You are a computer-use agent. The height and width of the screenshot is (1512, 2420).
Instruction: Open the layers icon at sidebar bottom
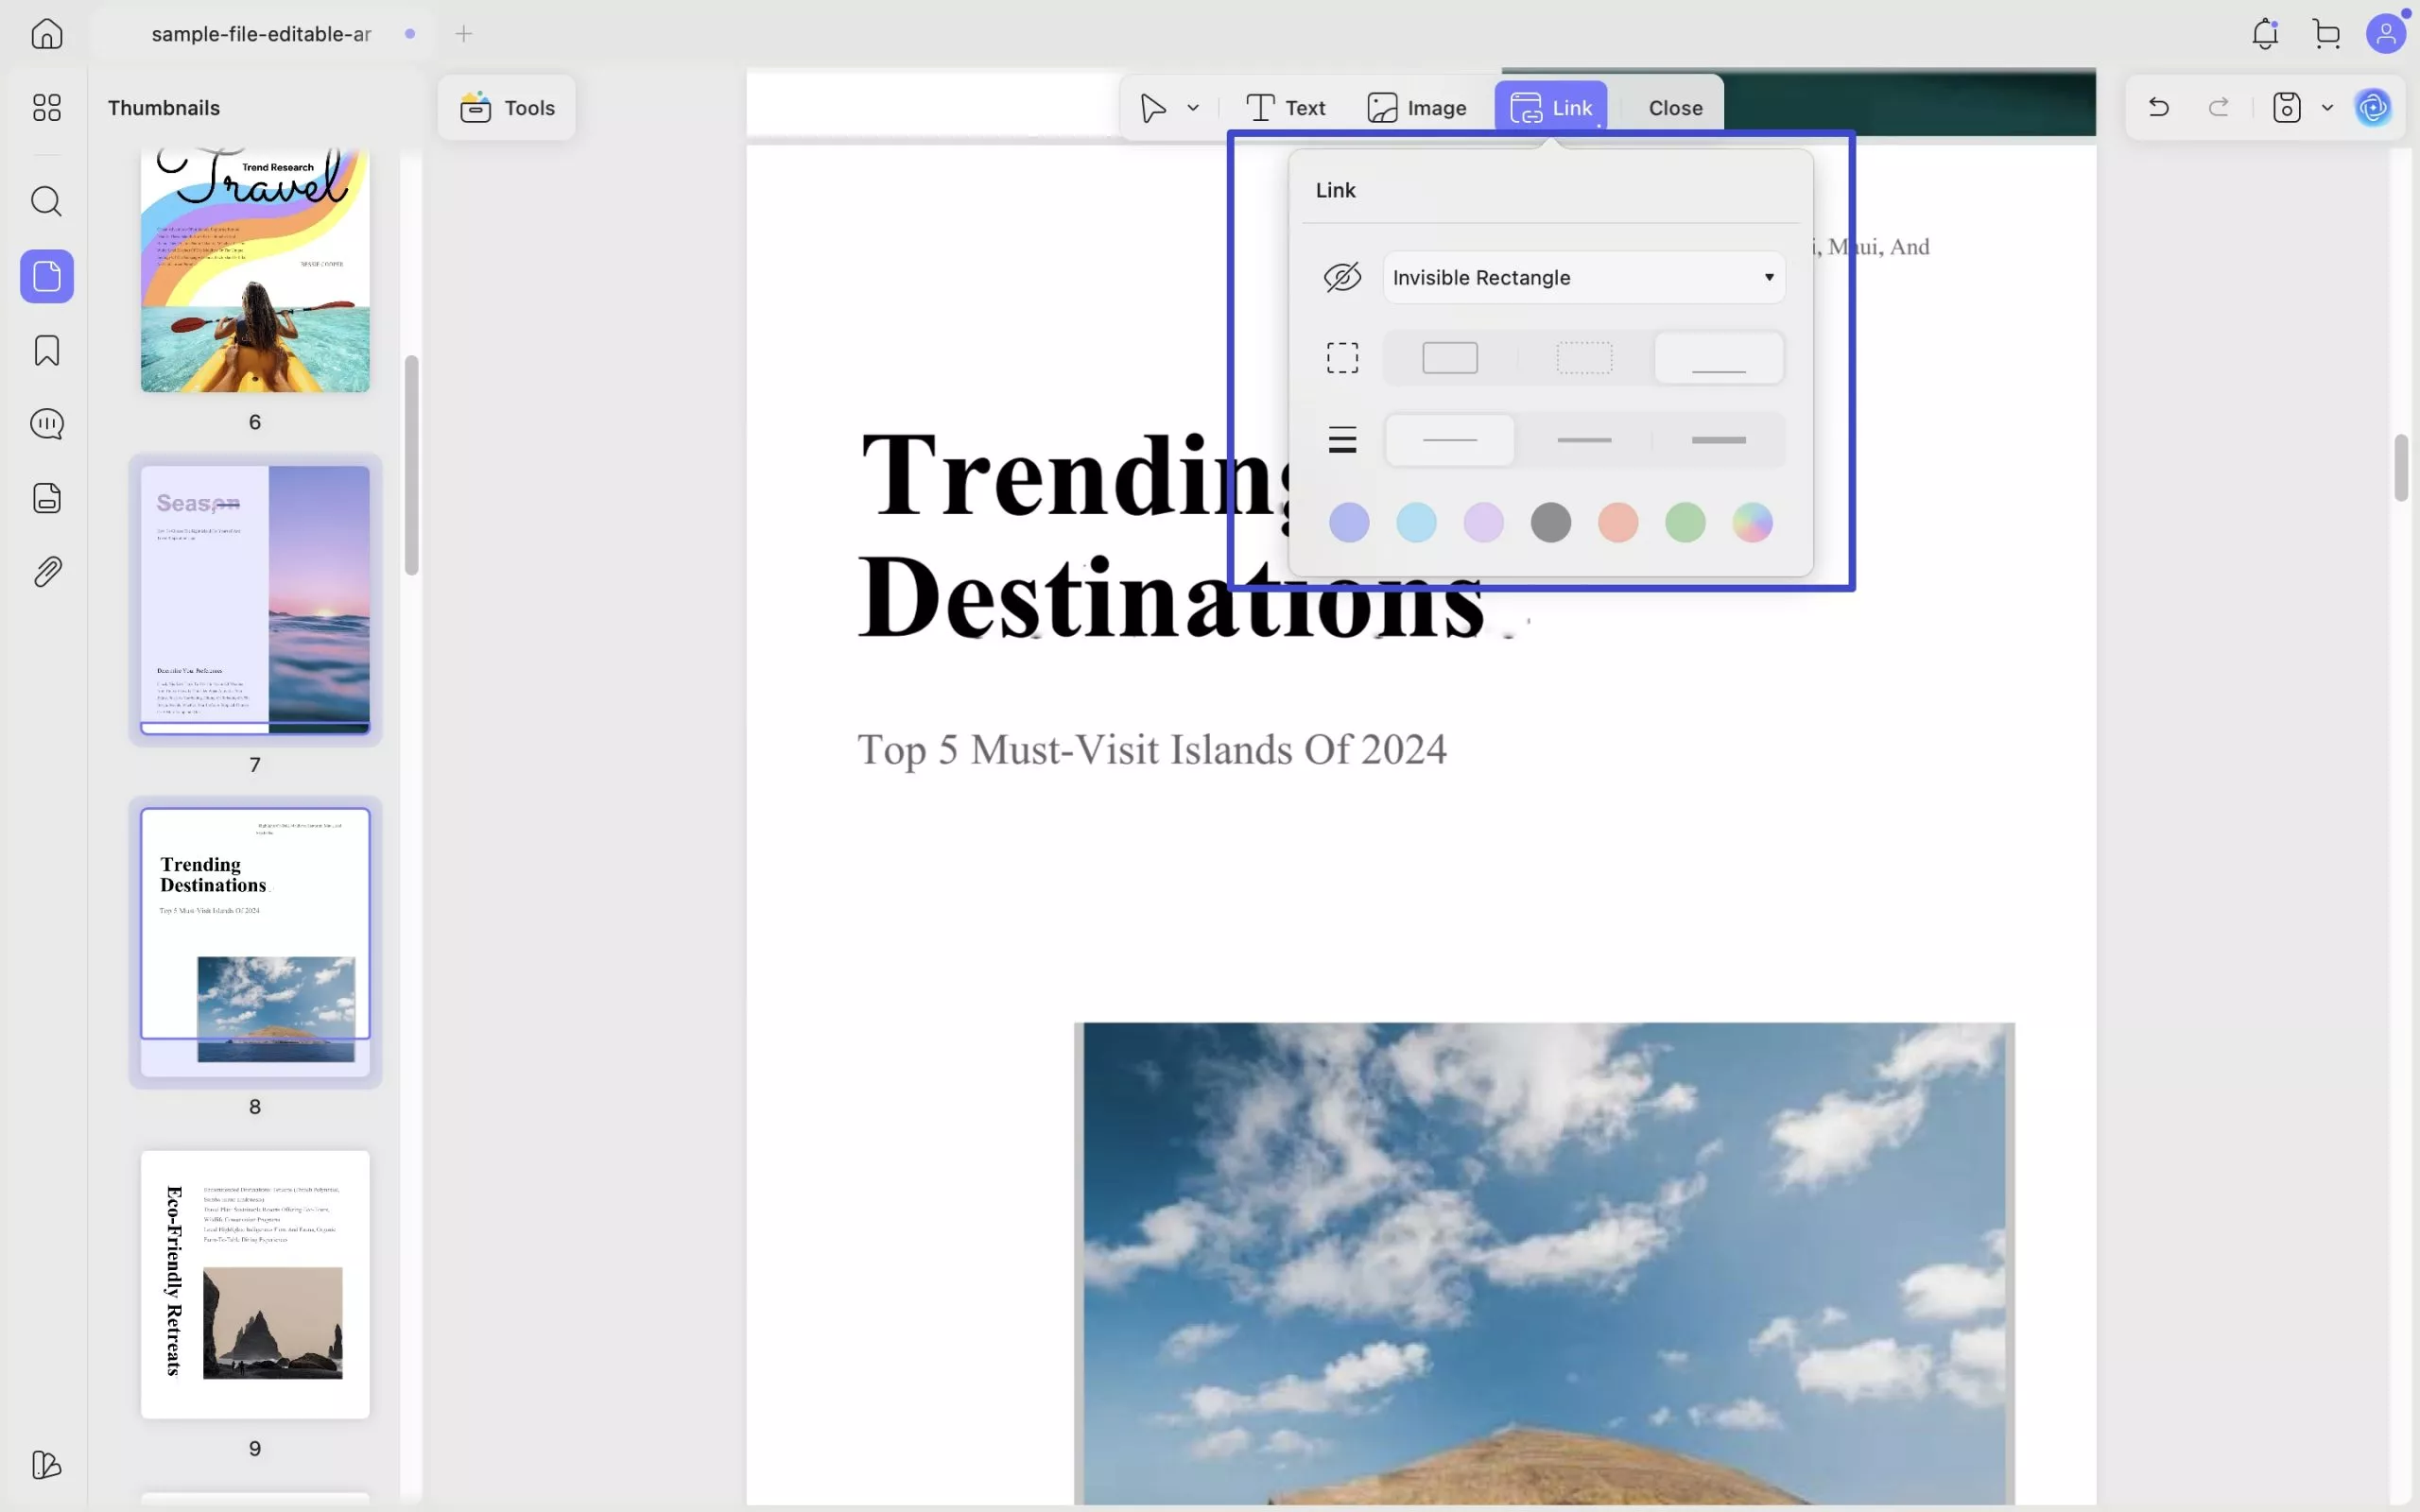coord(47,1465)
